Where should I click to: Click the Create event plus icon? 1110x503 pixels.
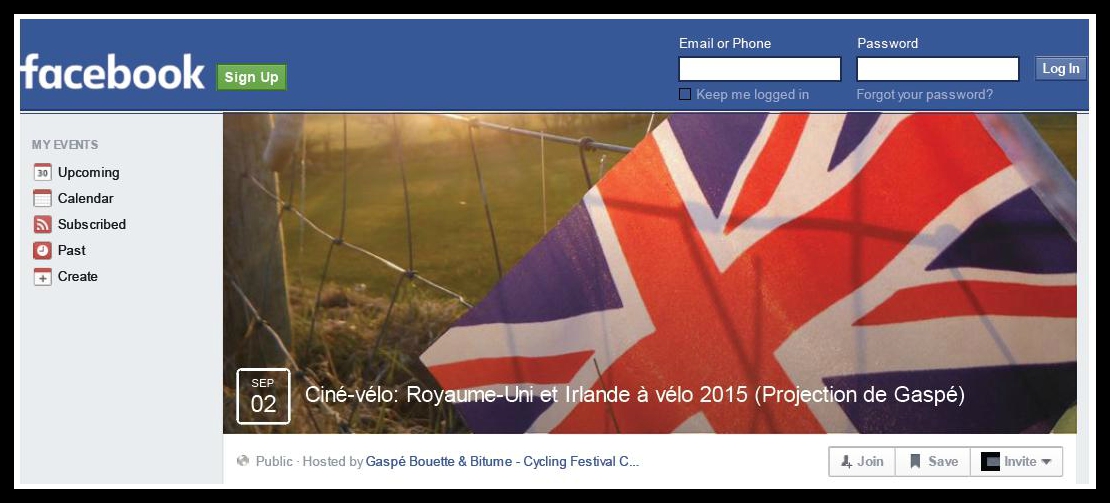42,277
